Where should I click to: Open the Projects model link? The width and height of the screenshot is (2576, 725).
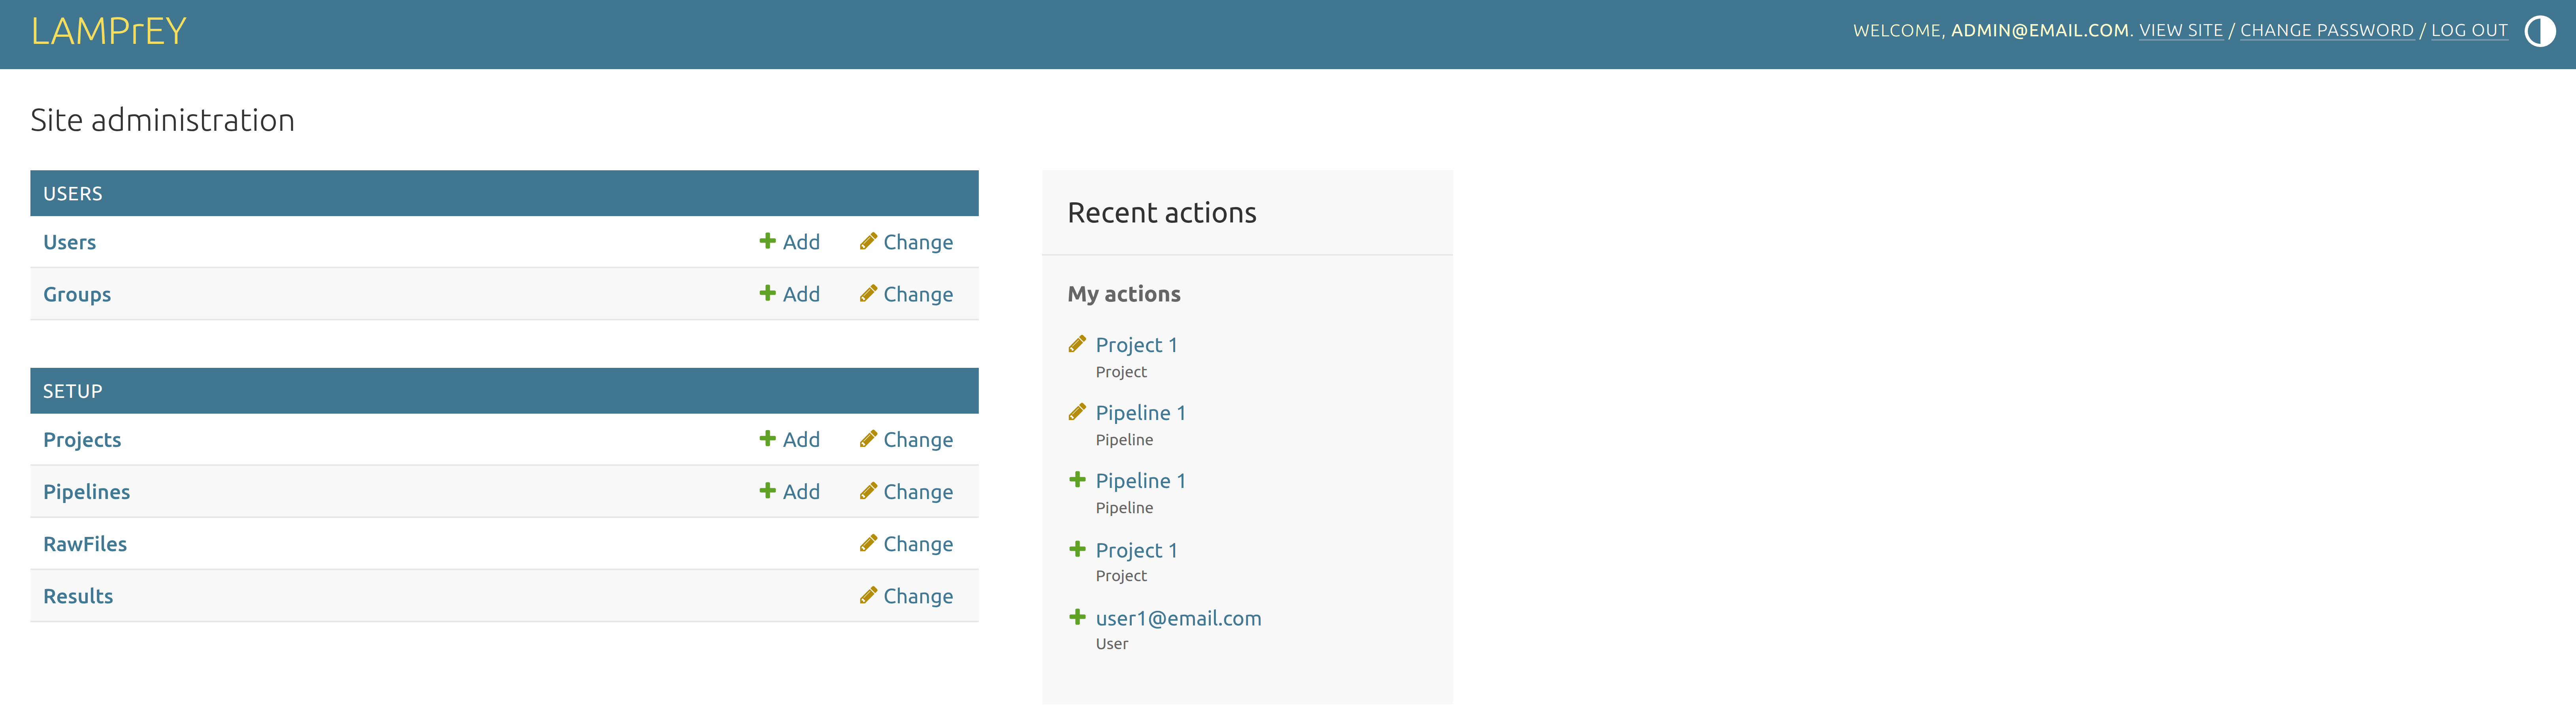pyautogui.click(x=82, y=440)
